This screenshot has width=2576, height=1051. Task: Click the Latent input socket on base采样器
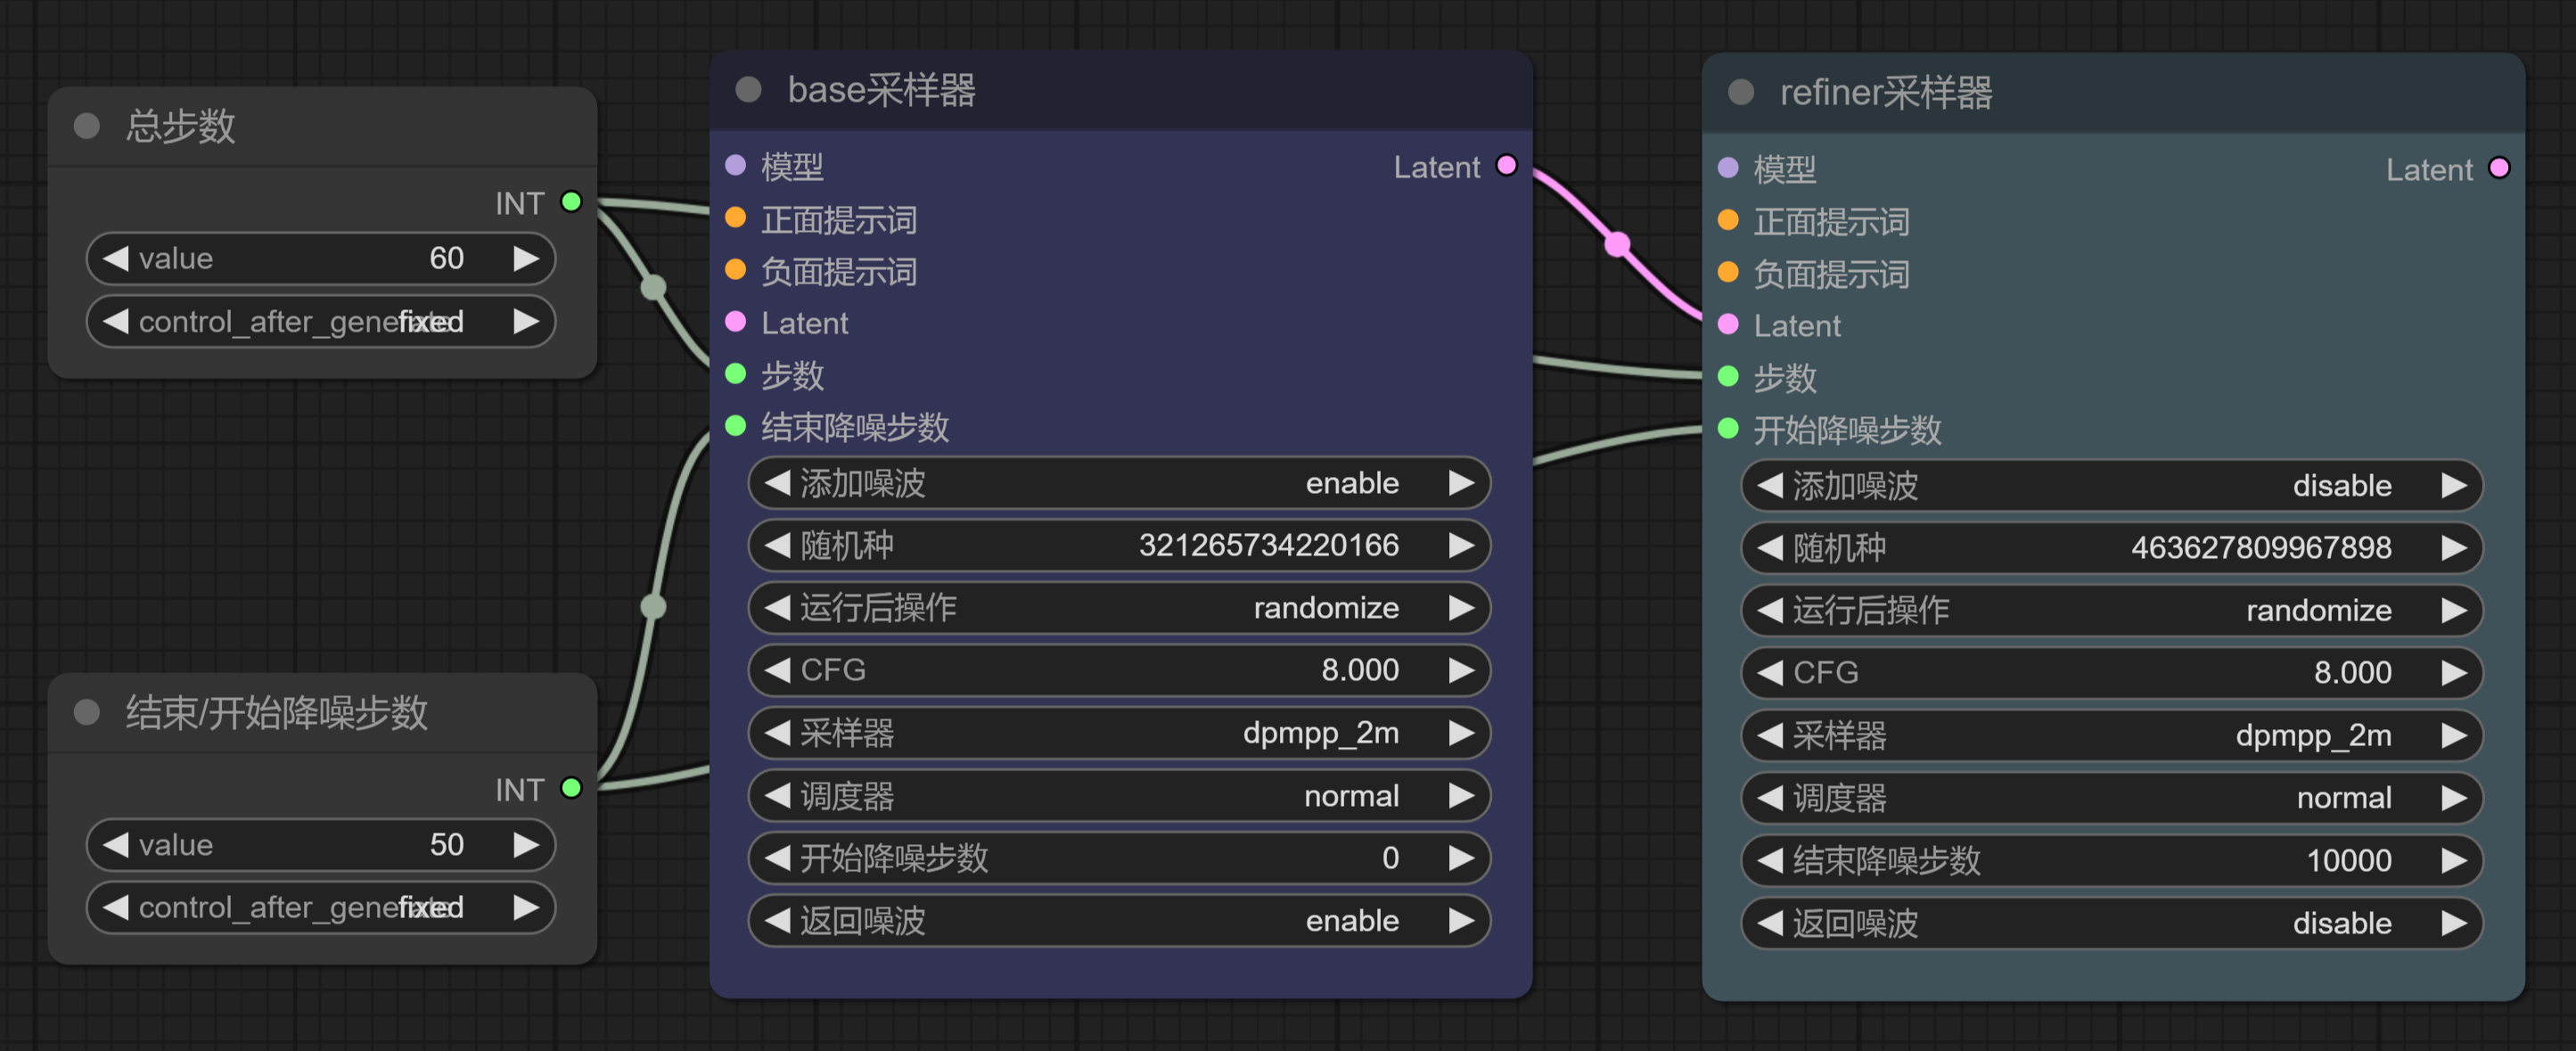[736, 322]
